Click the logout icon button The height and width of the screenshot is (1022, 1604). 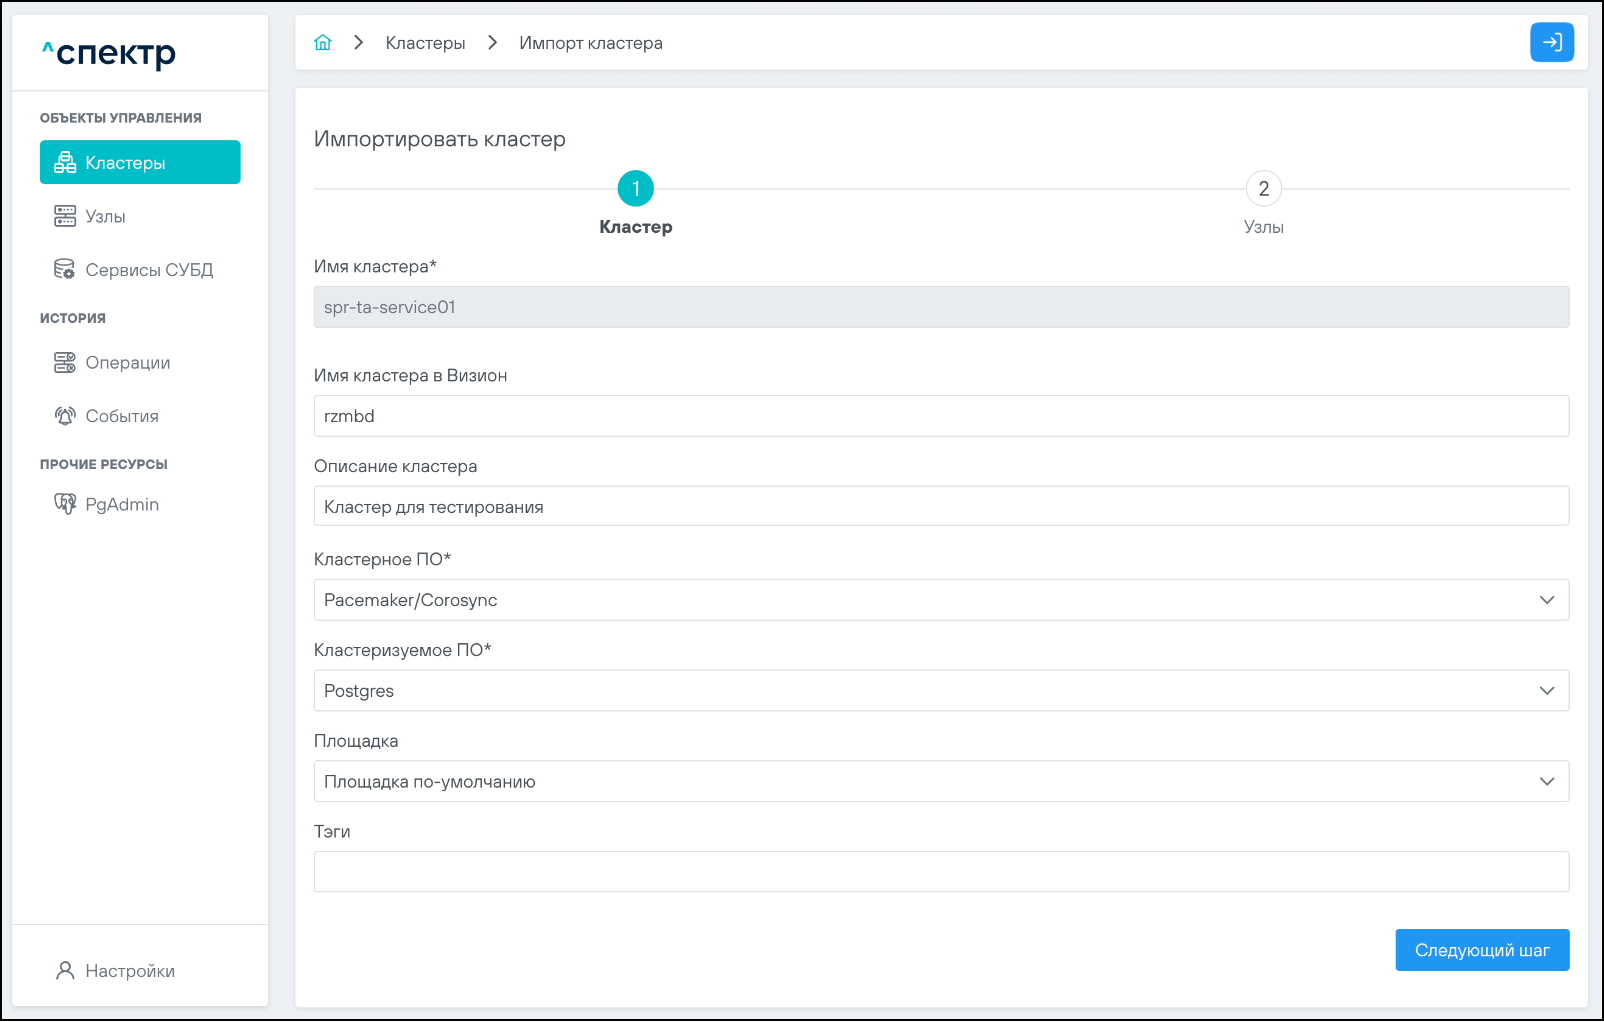(1551, 42)
